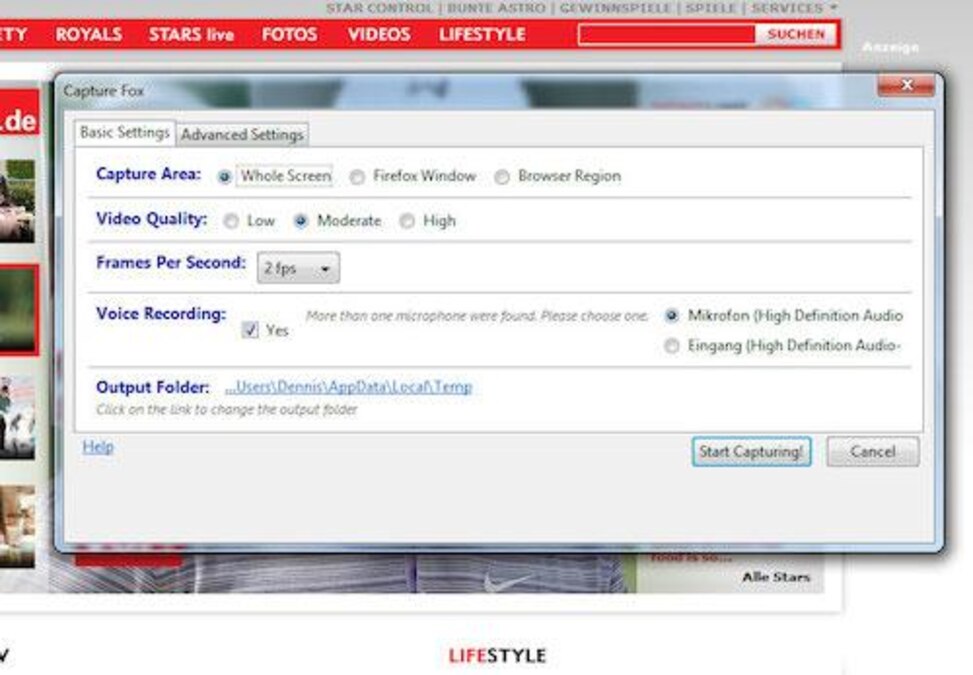Open the Help link
The width and height of the screenshot is (973, 675).
coord(98,447)
